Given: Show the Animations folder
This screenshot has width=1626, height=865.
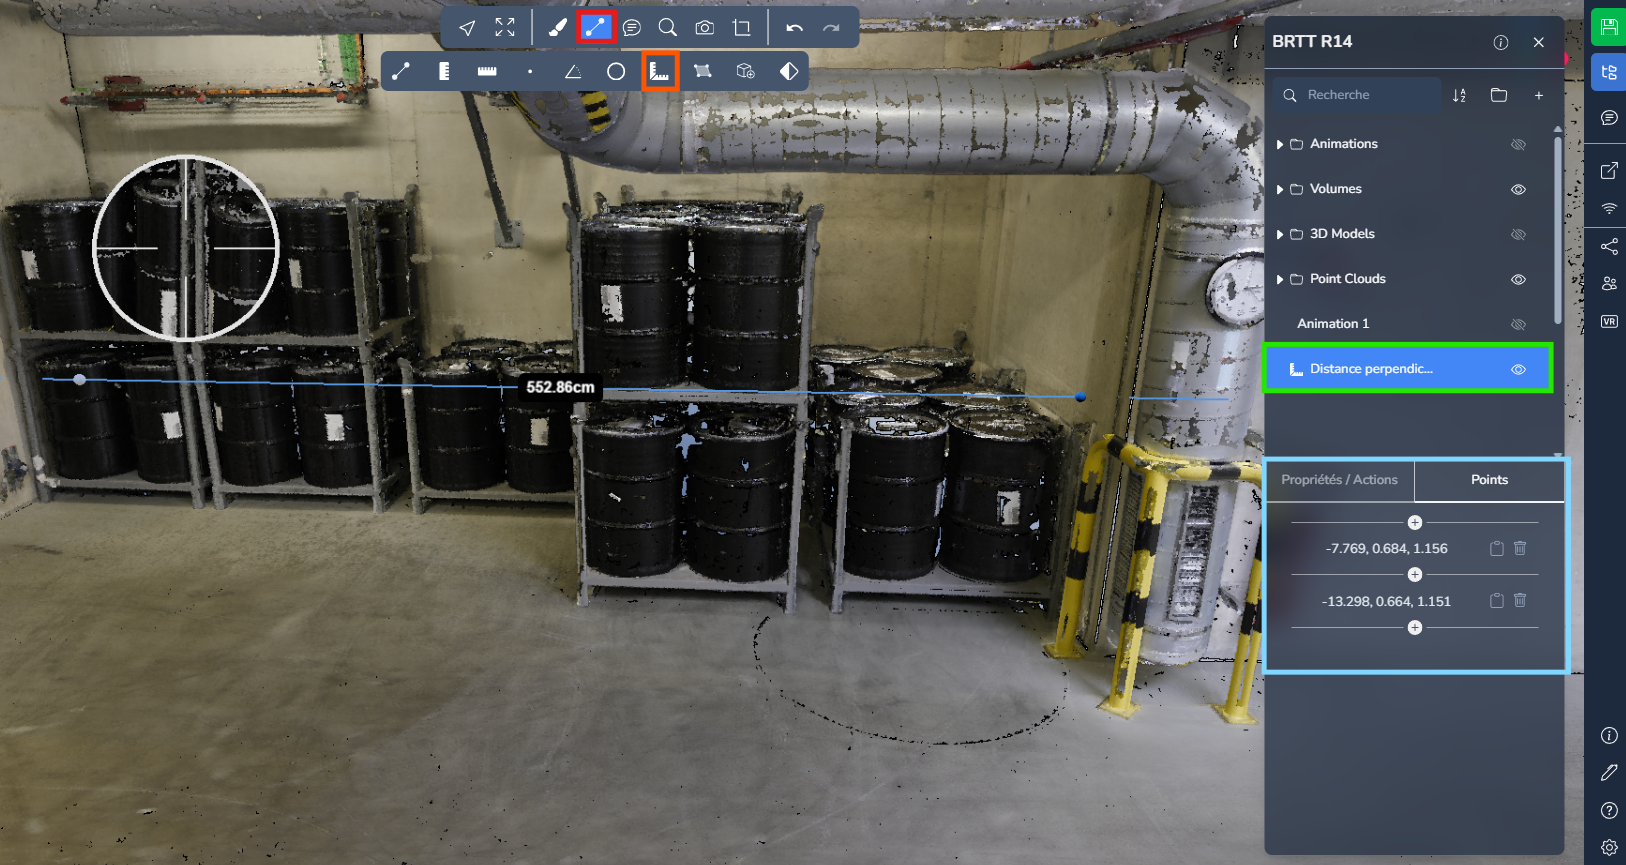Looking at the screenshot, I should pos(1518,144).
